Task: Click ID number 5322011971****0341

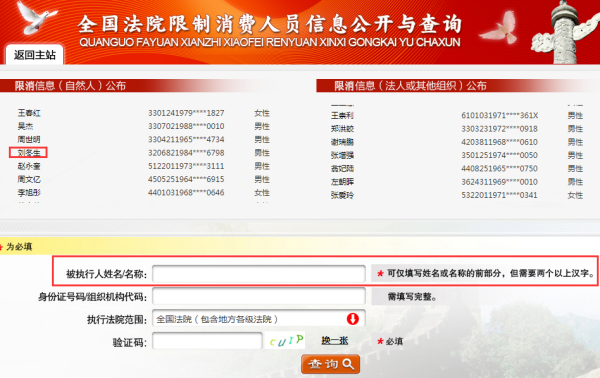Action: click(499, 195)
